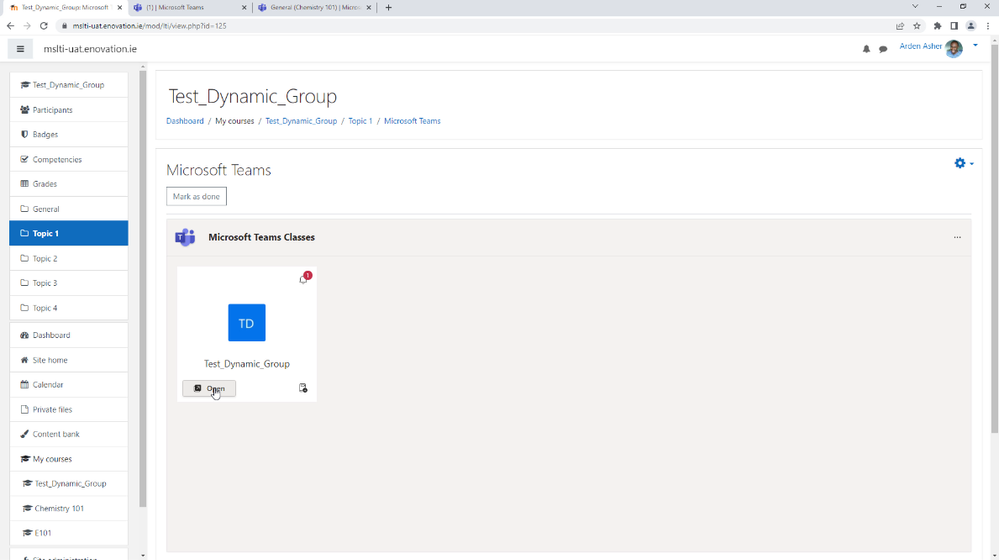Switch to General (Chemistry 101) browser tab
Image resolution: width=999 pixels, height=560 pixels.
(313, 8)
